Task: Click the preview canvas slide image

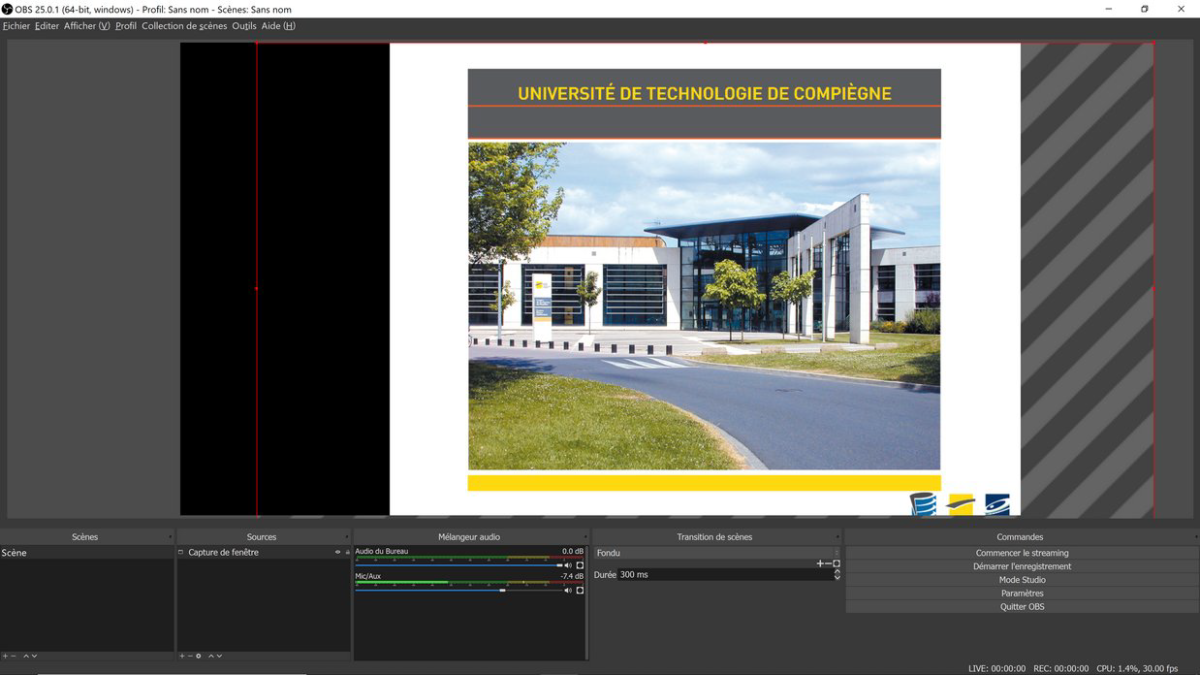Action: 704,279
